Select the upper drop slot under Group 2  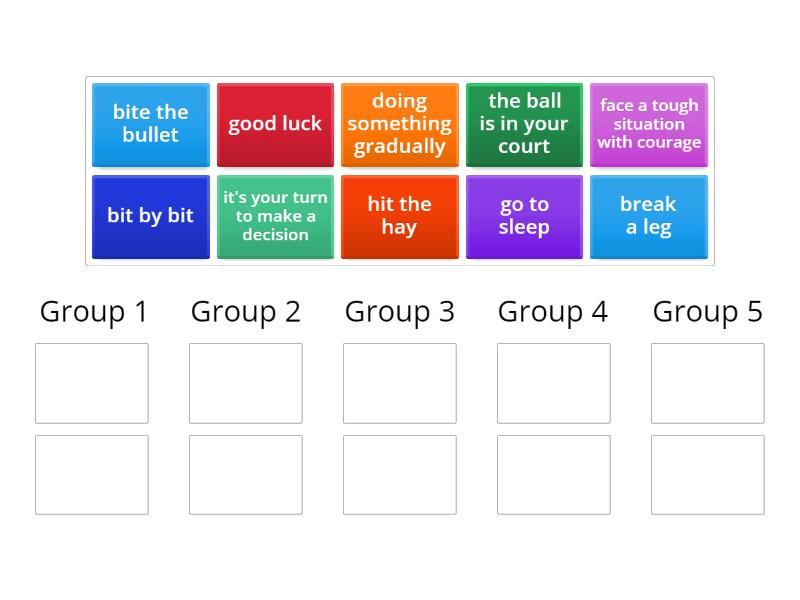point(246,383)
